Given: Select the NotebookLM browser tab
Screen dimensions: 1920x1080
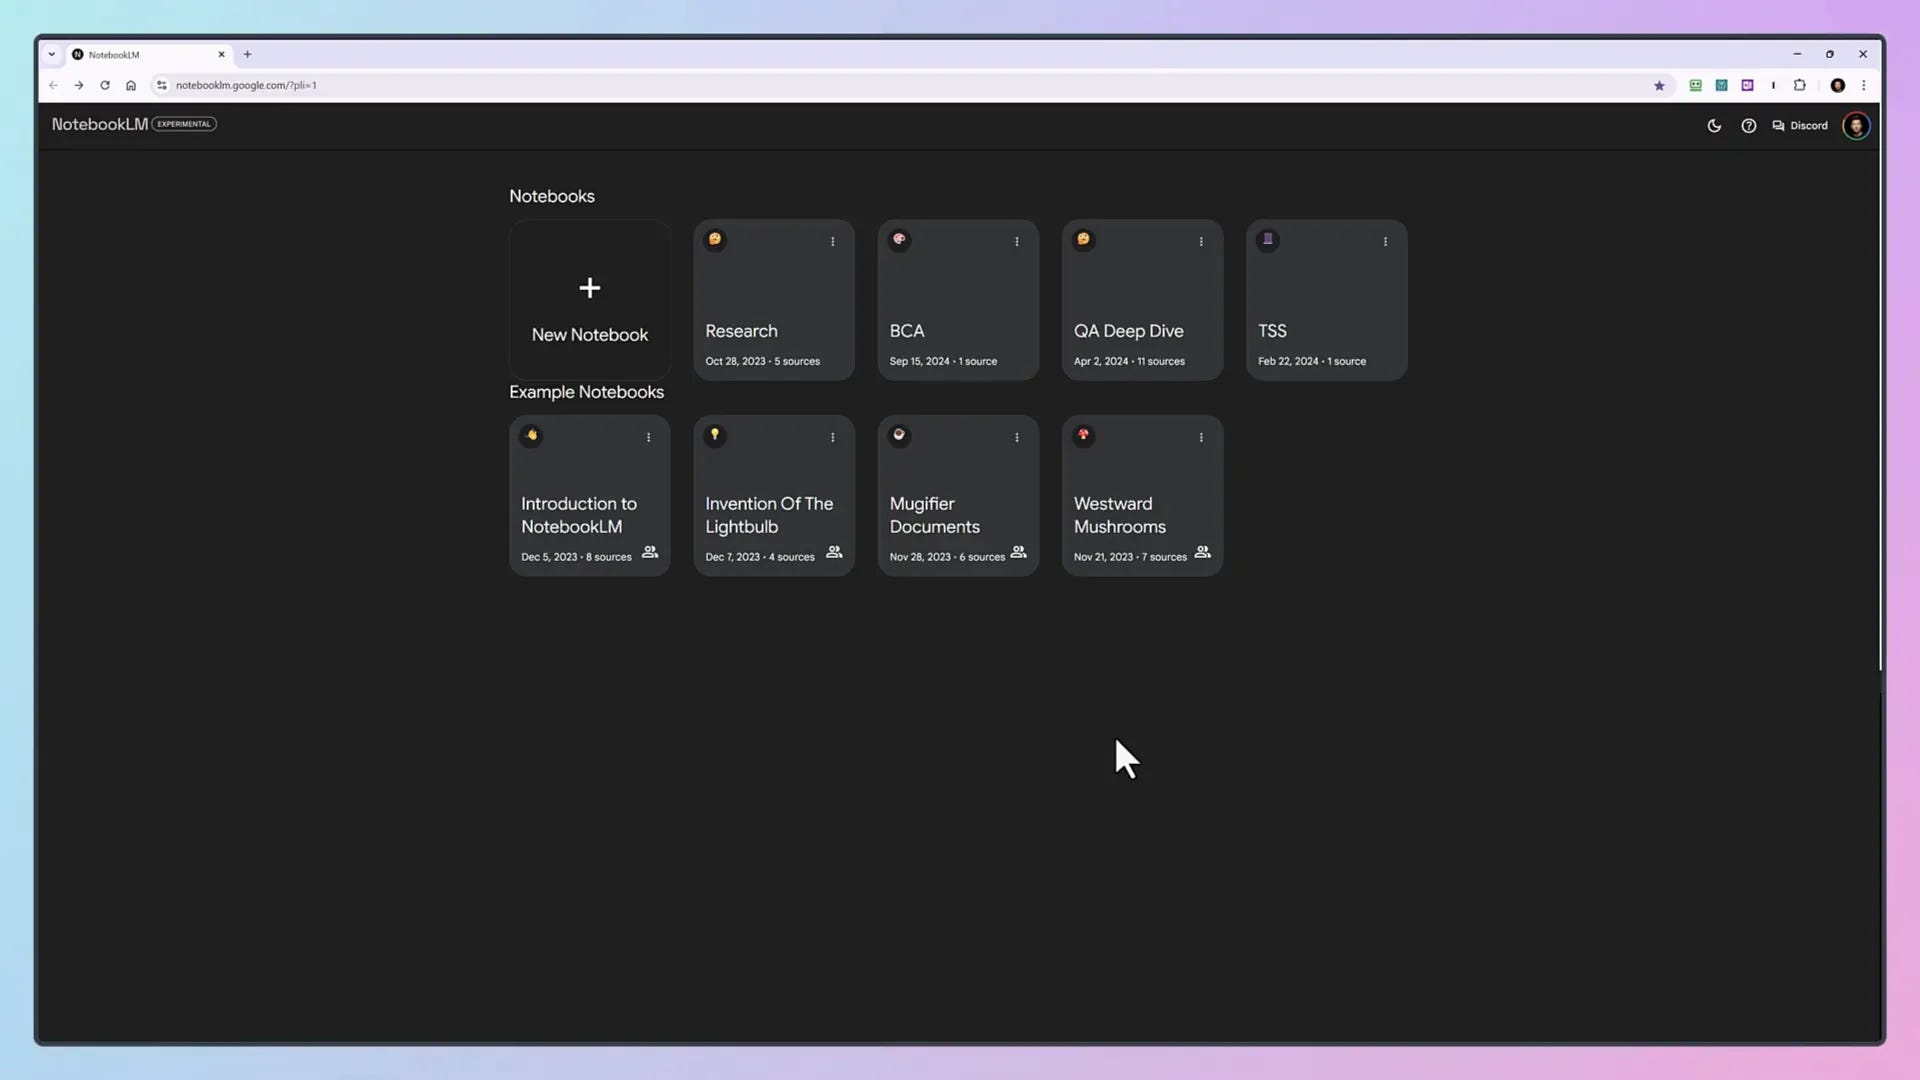Looking at the screenshot, I should click(x=140, y=55).
